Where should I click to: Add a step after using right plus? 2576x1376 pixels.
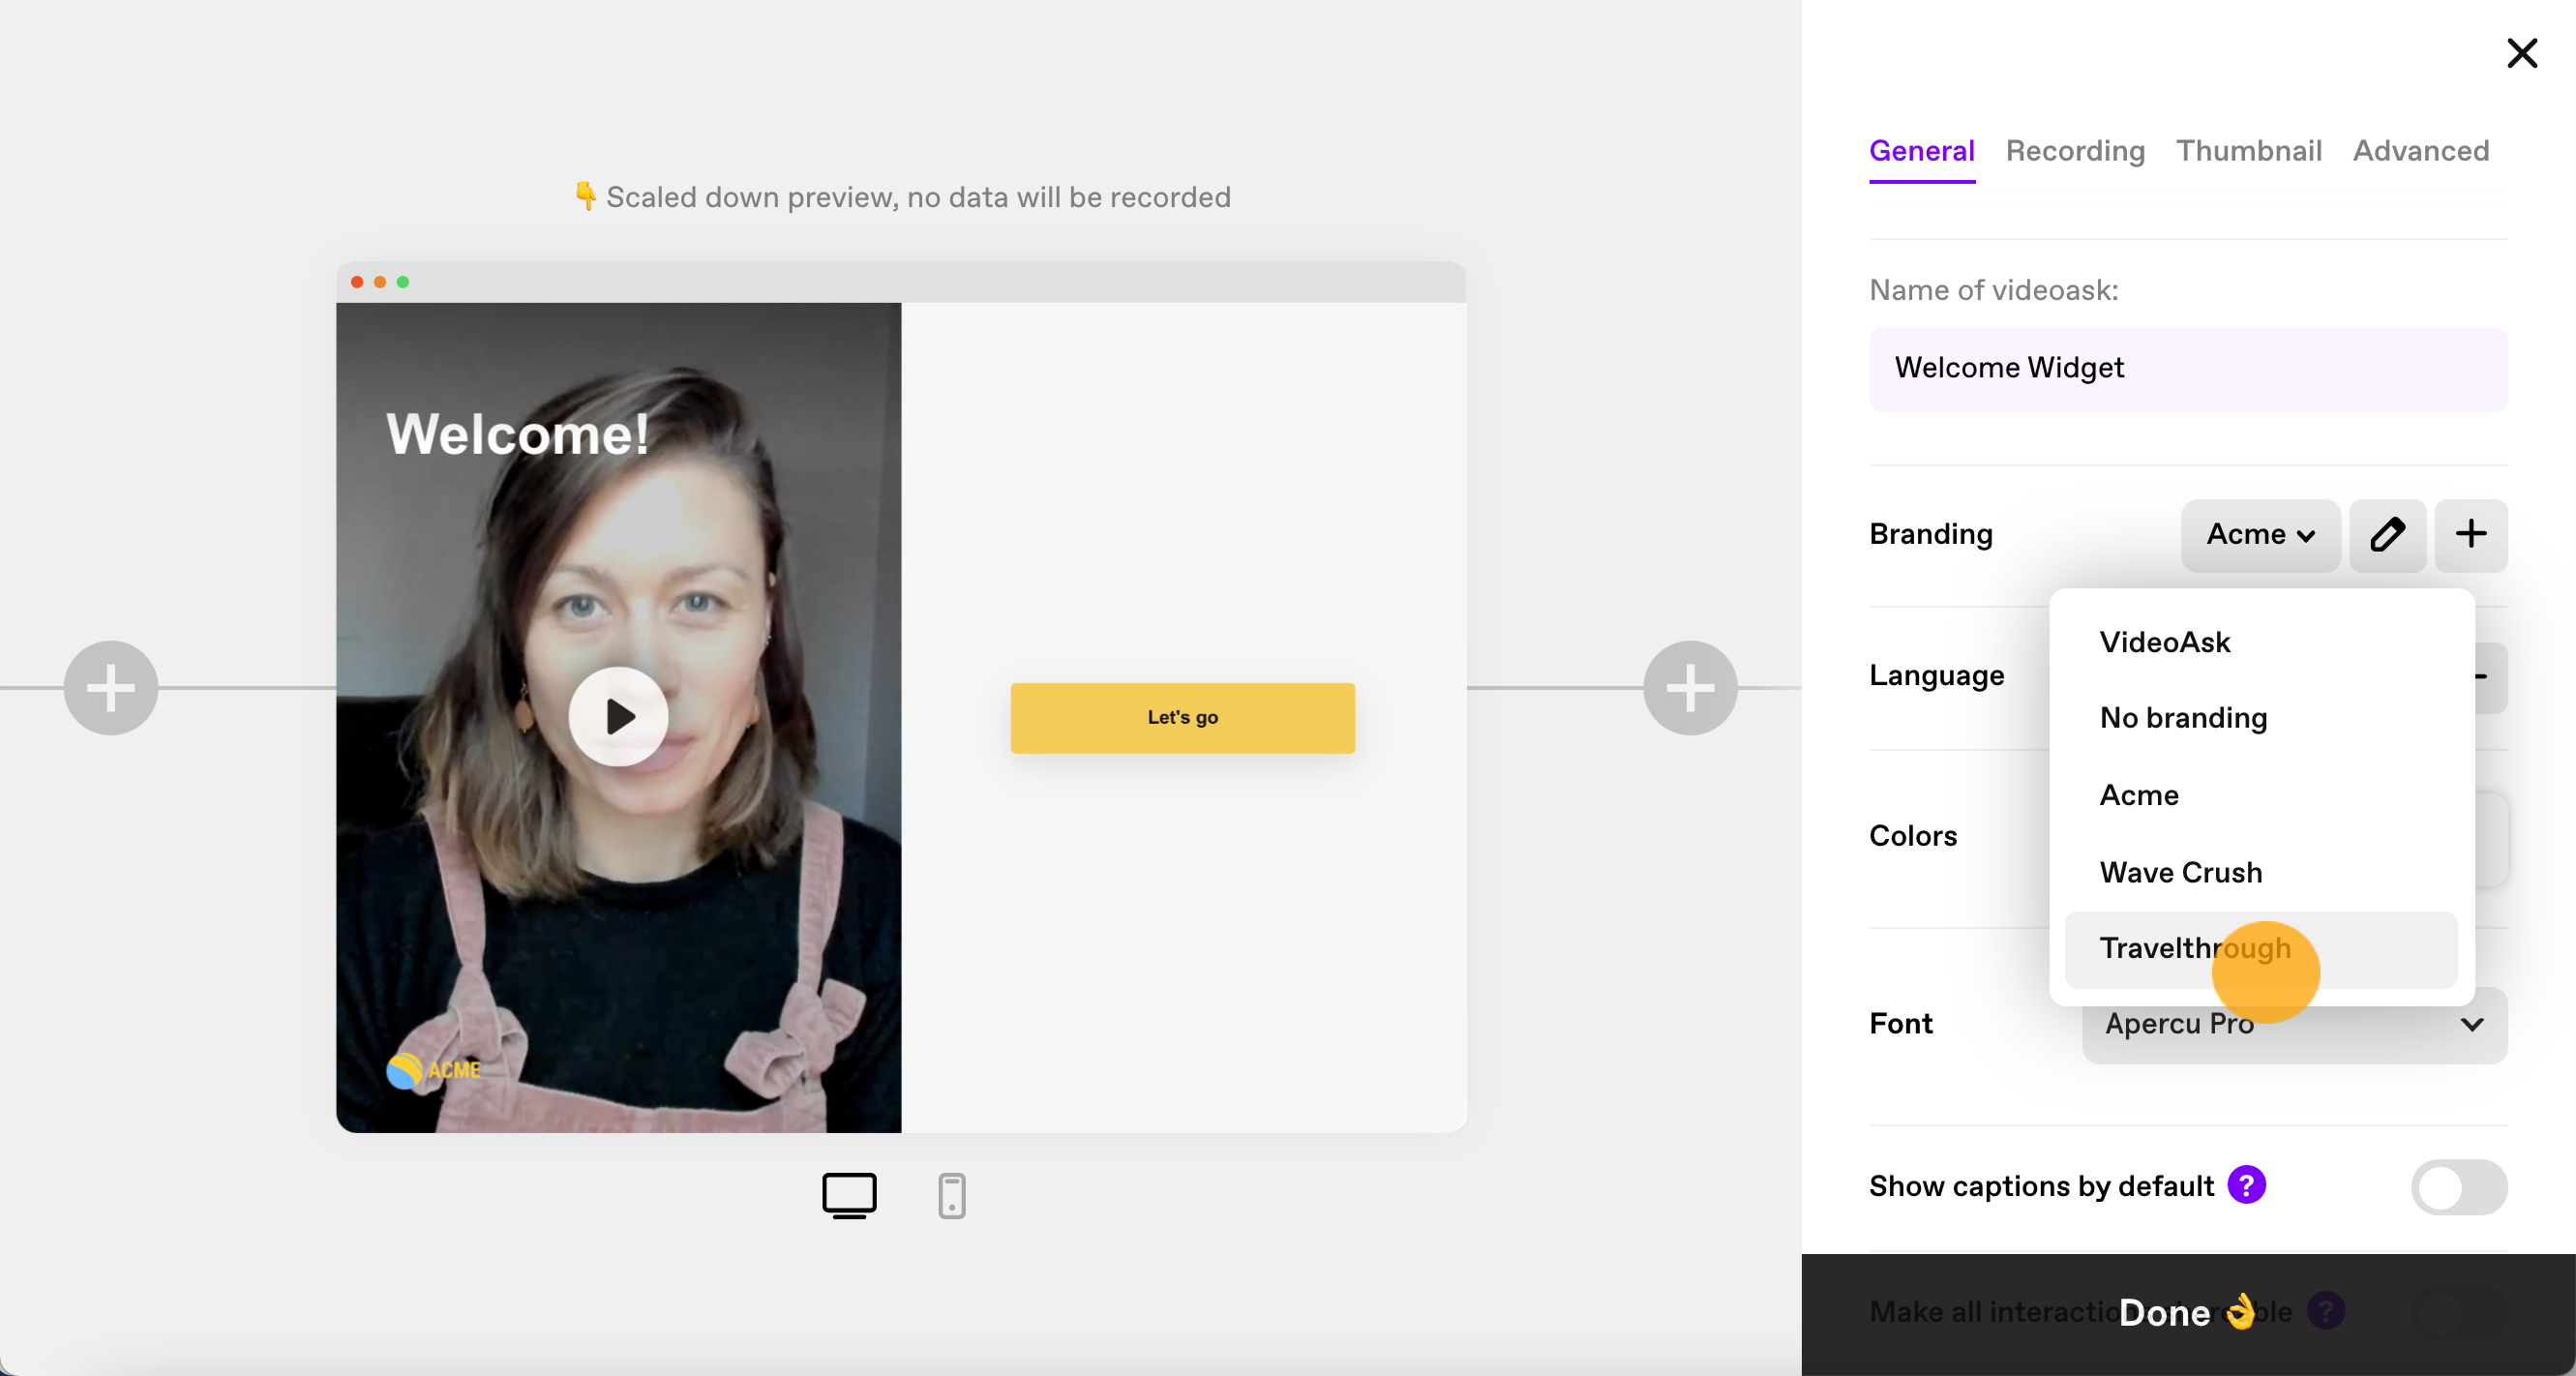(1689, 688)
